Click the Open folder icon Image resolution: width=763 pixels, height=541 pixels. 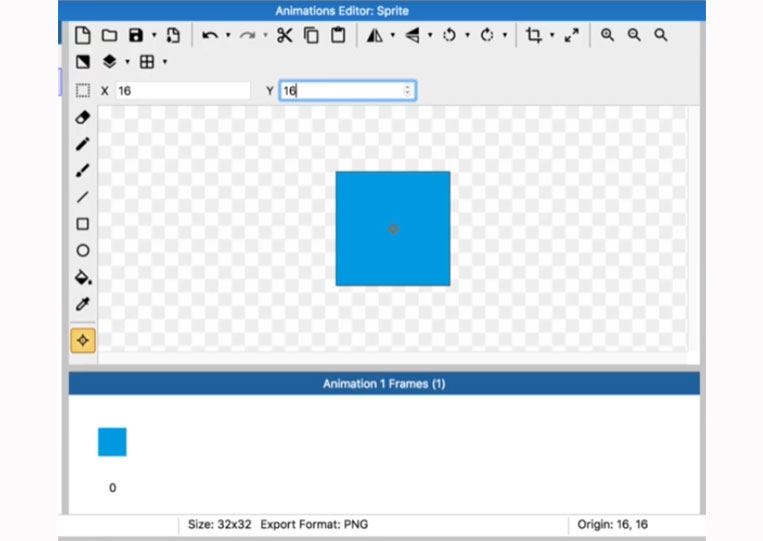109,35
